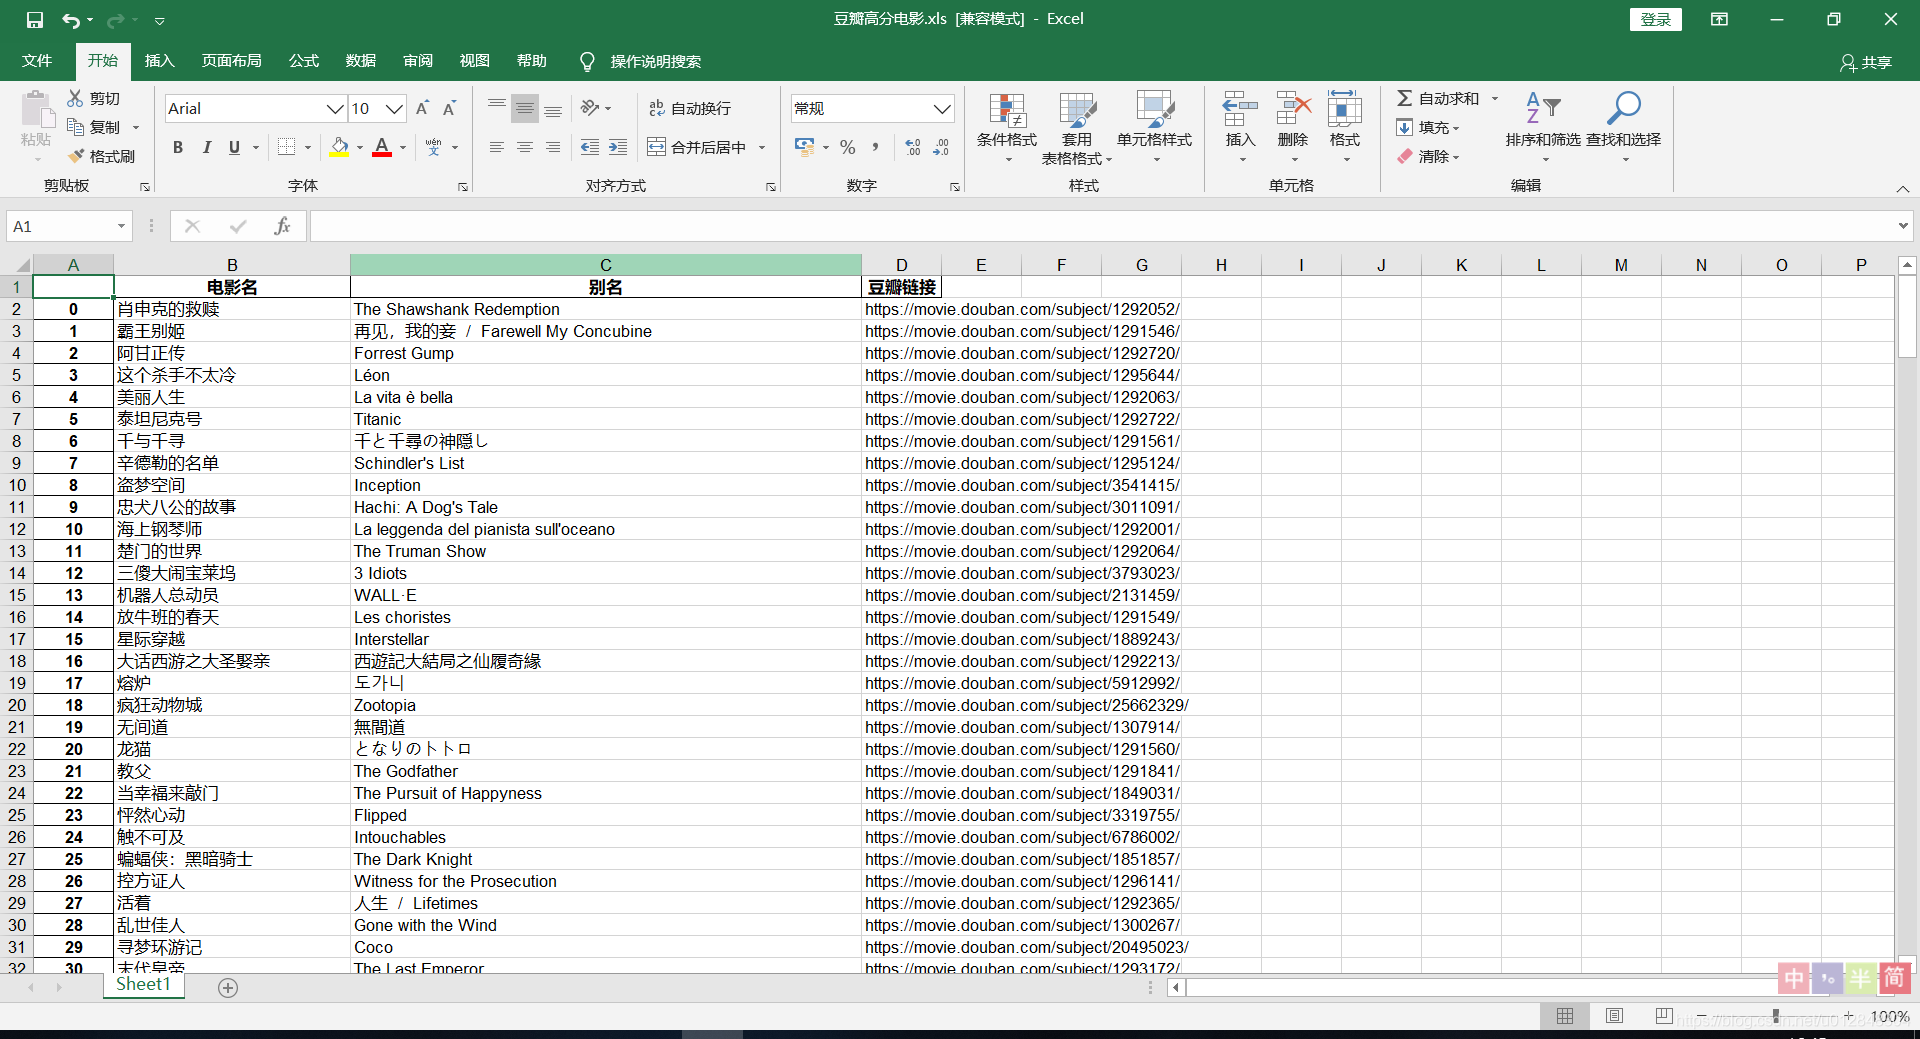This screenshot has width=1920, height=1039.
Task: Expand Merge and Center (合并后居中) arrow
Action: [x=762, y=147]
